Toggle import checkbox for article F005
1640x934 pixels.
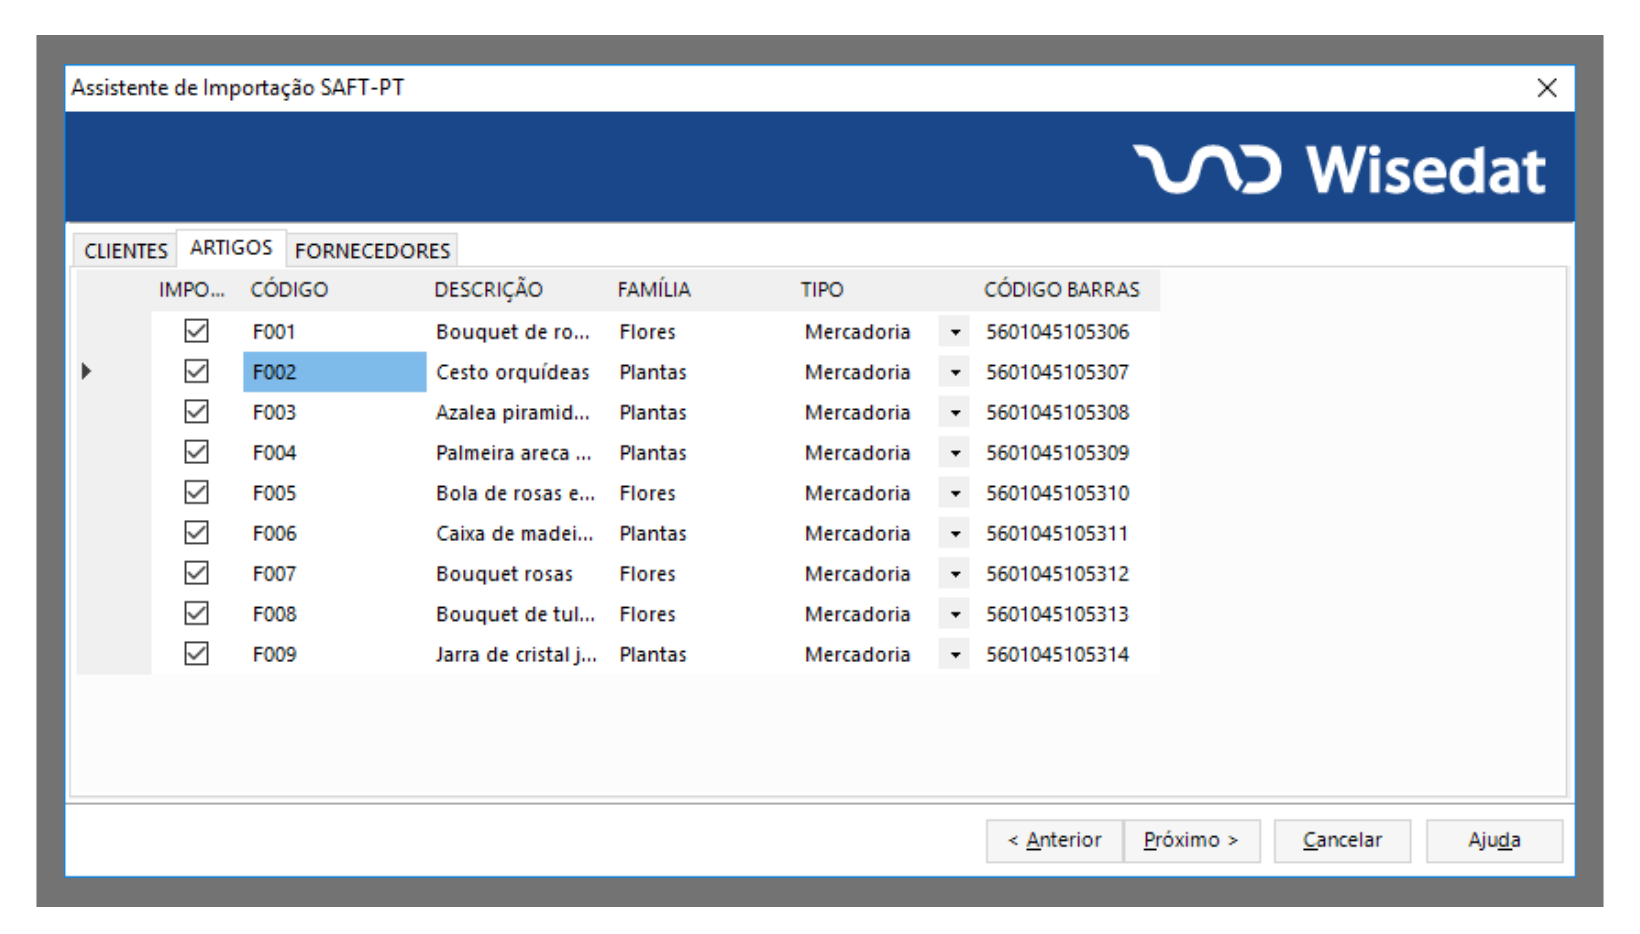coord(196,493)
